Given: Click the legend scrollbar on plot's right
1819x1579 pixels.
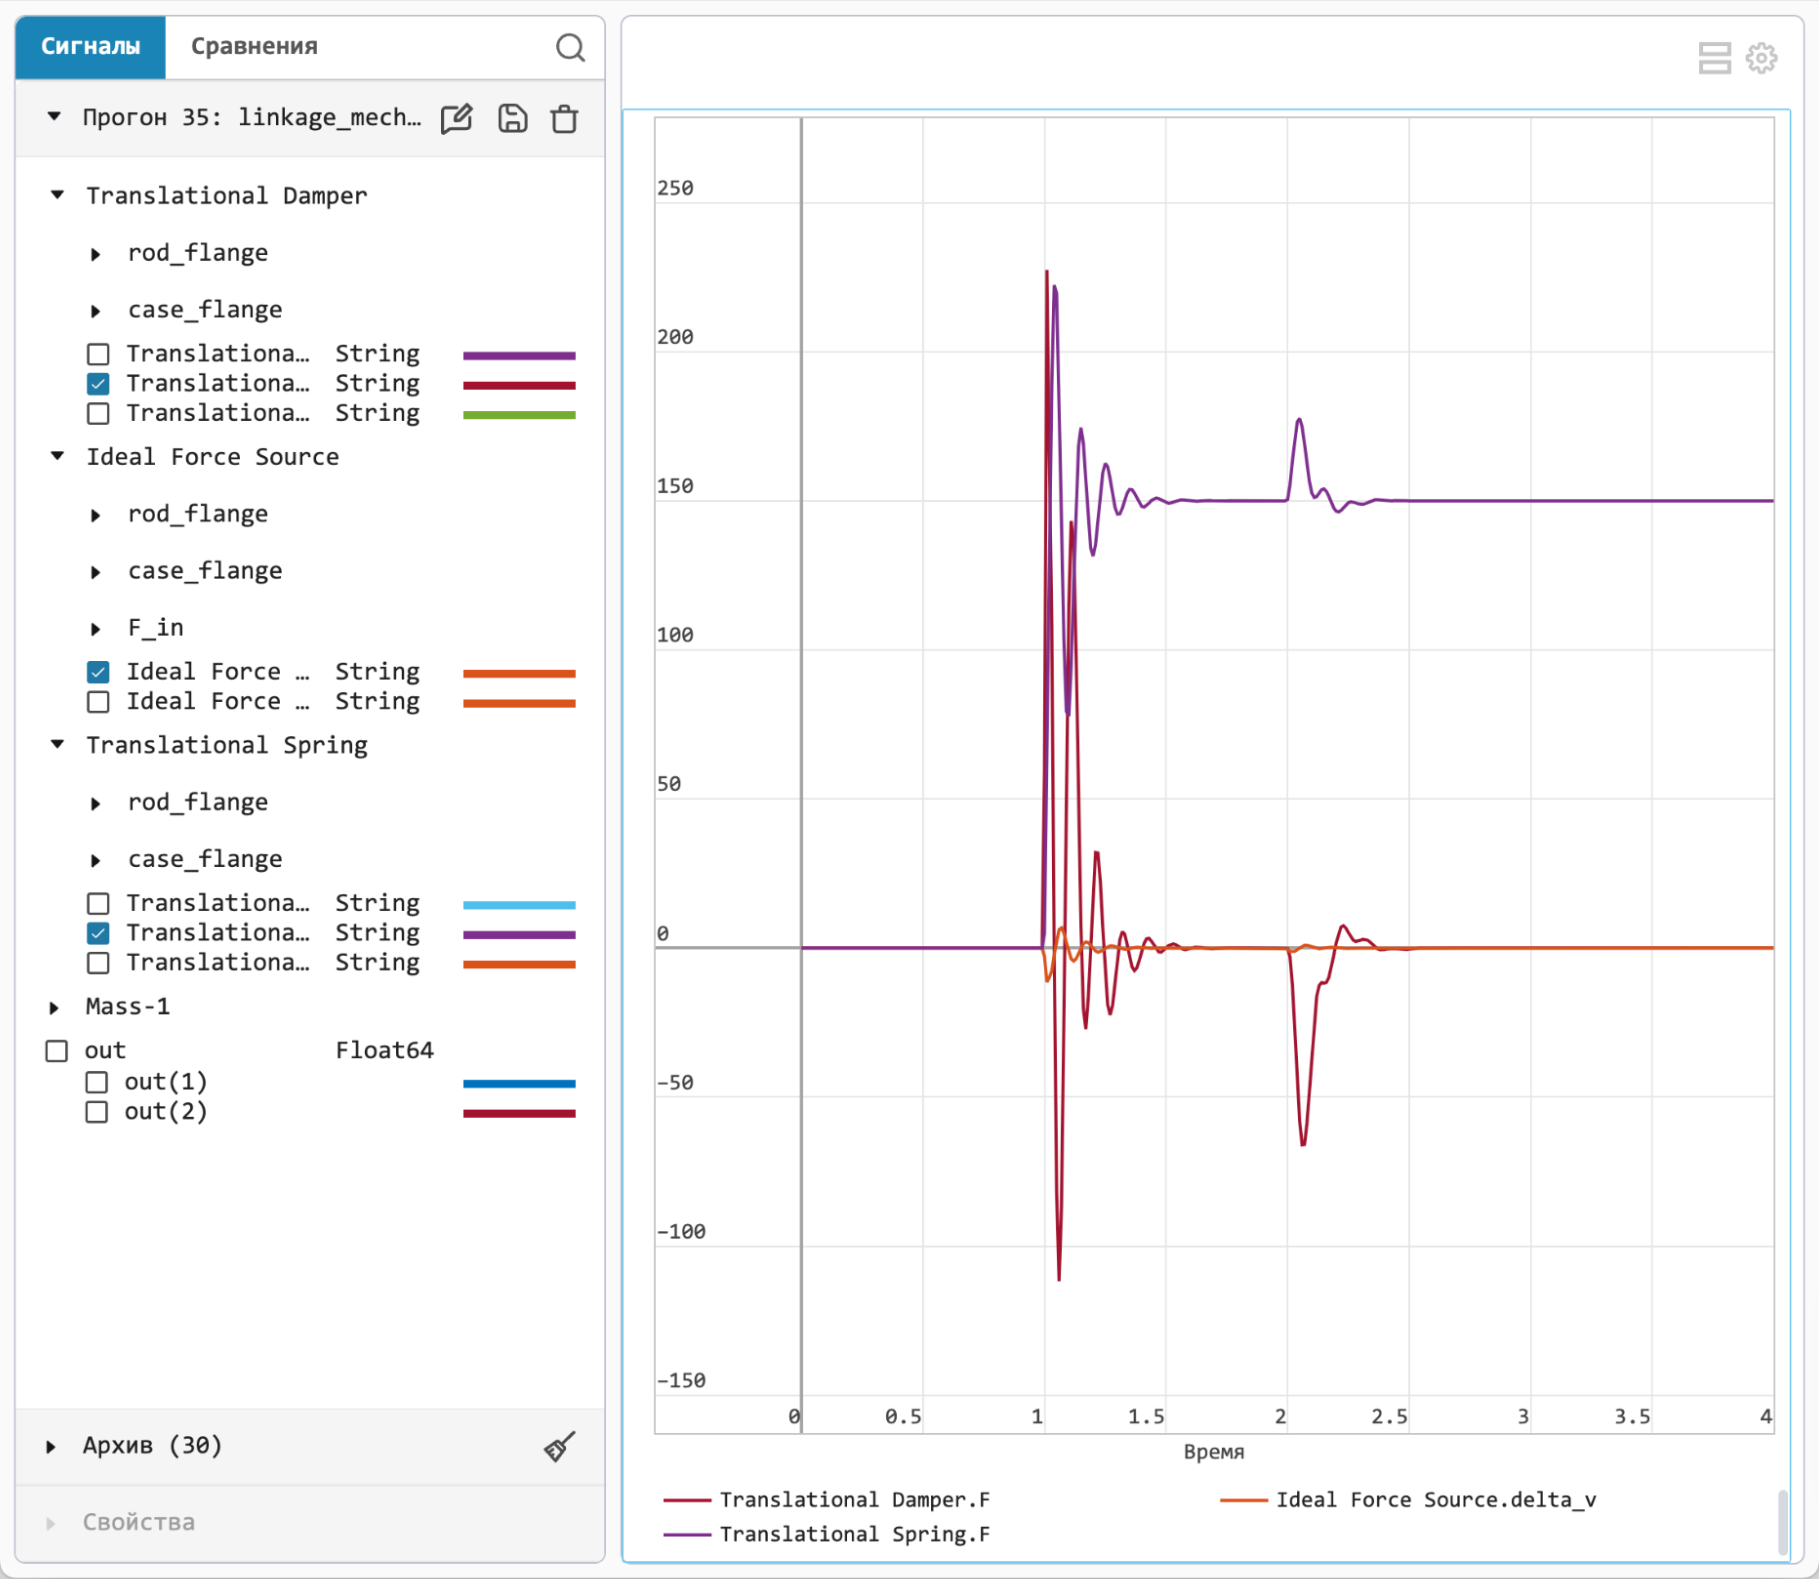Looking at the screenshot, I should pyautogui.click(x=1782, y=1523).
